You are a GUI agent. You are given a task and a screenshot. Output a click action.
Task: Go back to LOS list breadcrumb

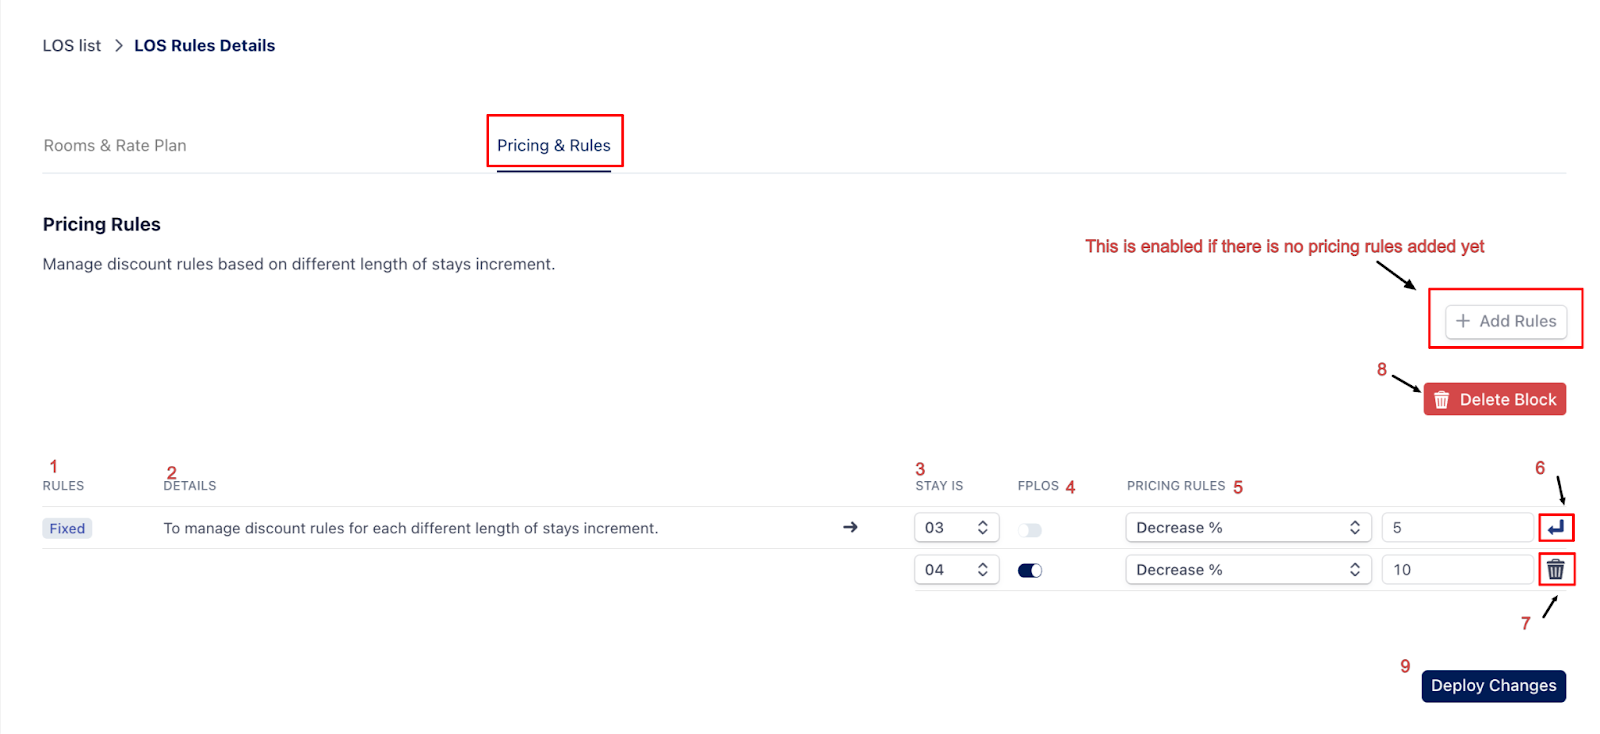click(72, 46)
